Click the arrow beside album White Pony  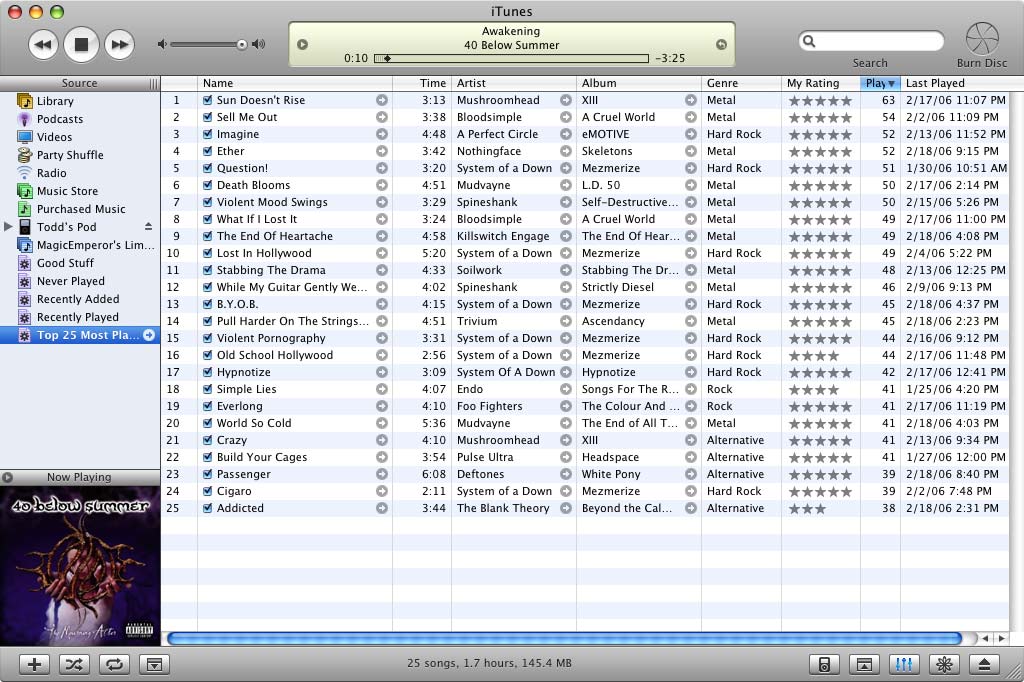(x=690, y=474)
